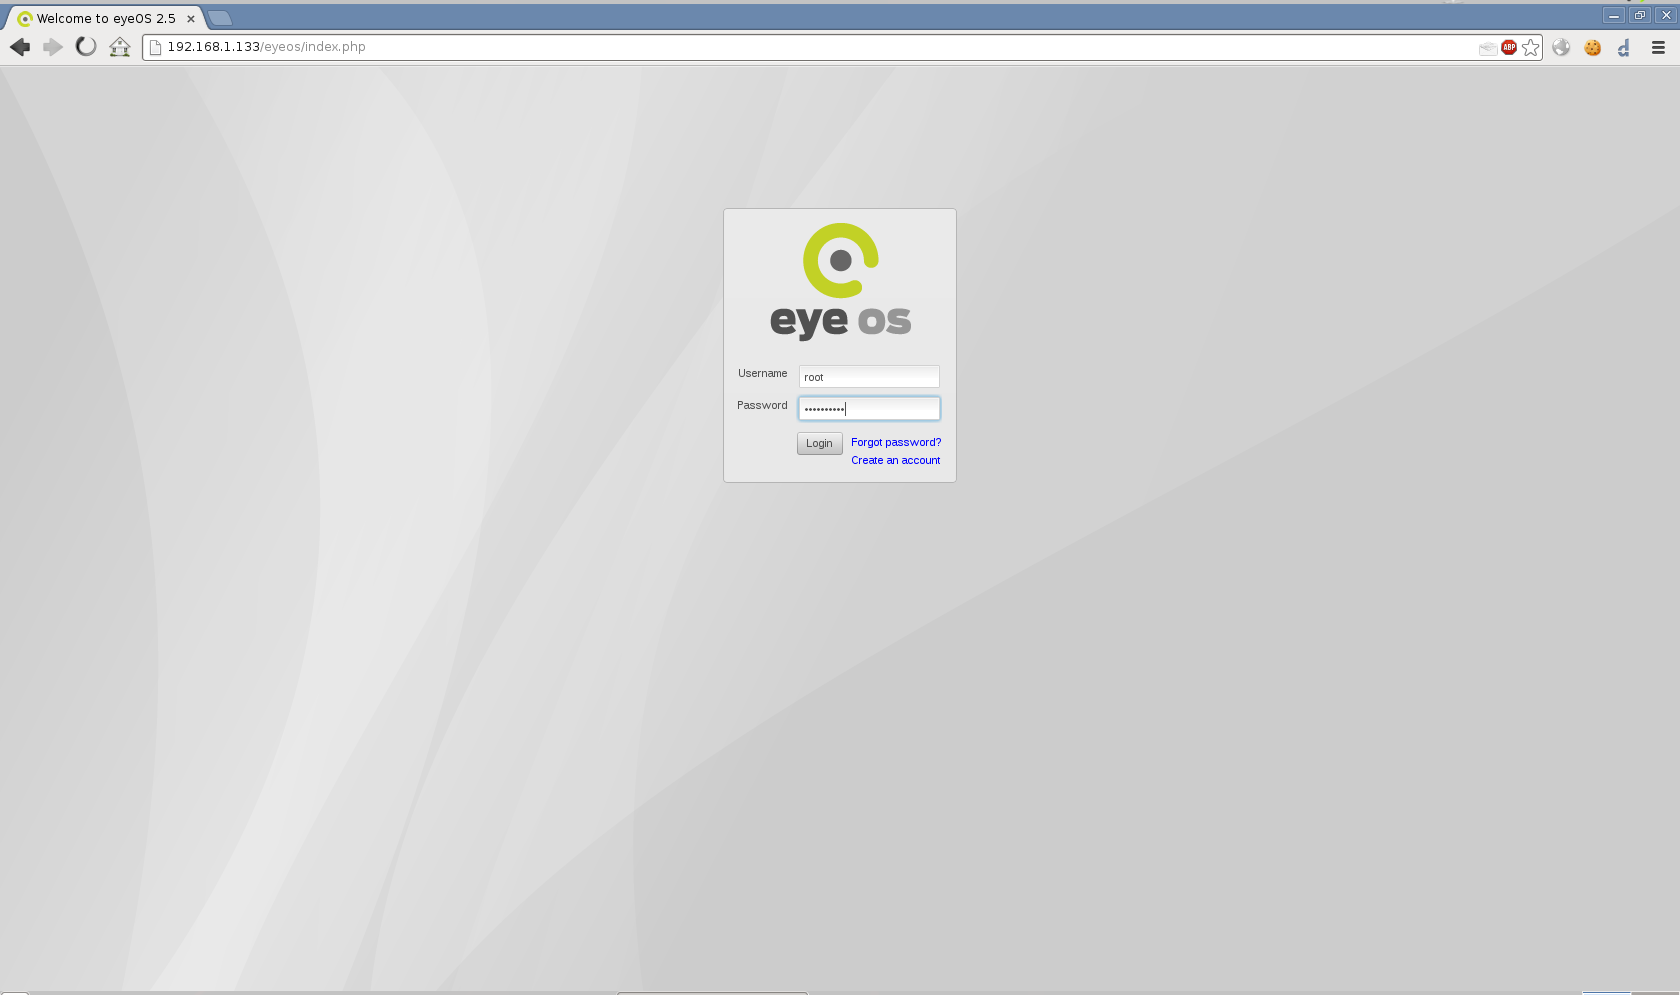Screen dimensions: 1680x995
Task: Click the blue 'd' extension icon
Action: tap(1624, 47)
